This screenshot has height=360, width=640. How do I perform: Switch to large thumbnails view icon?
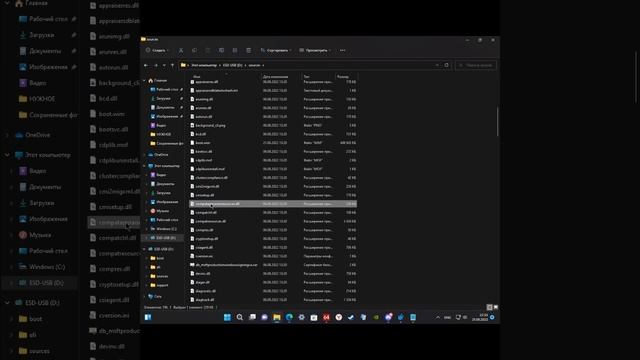coord(496,307)
